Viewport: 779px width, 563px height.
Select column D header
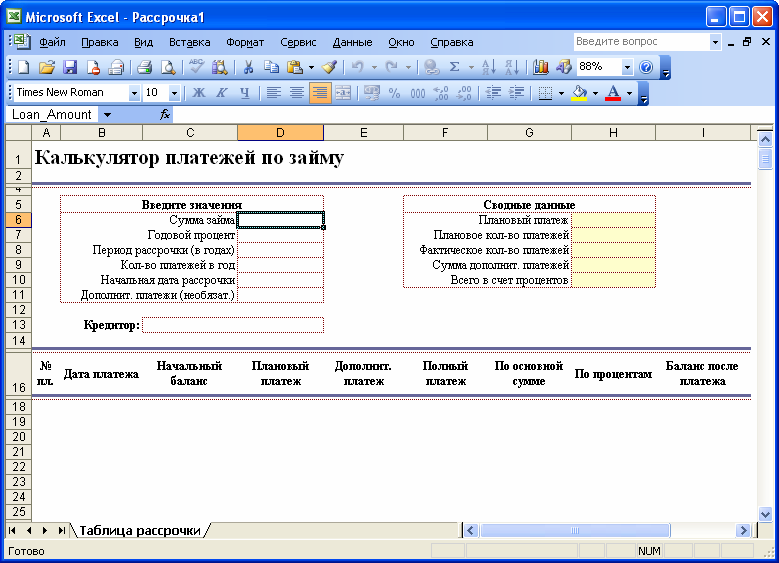pyautogui.click(x=280, y=133)
